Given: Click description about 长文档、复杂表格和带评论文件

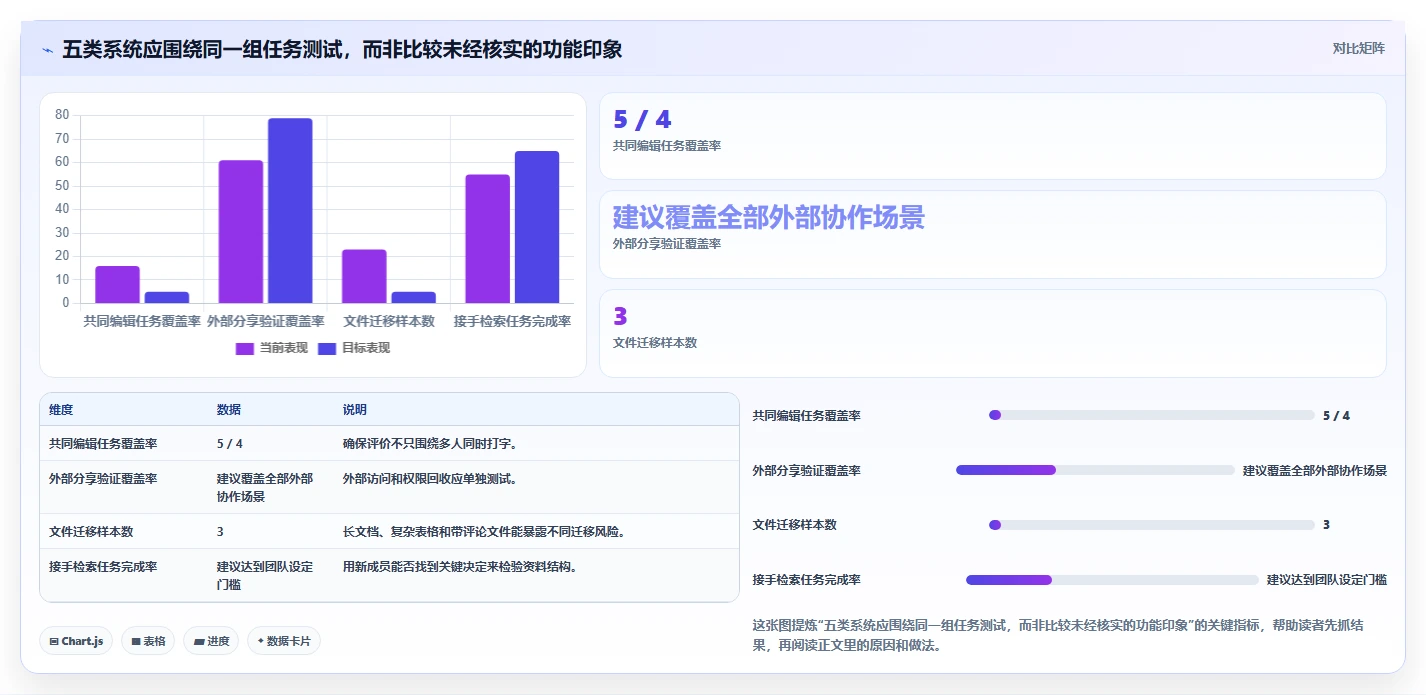Looking at the screenshot, I should click(484, 532).
